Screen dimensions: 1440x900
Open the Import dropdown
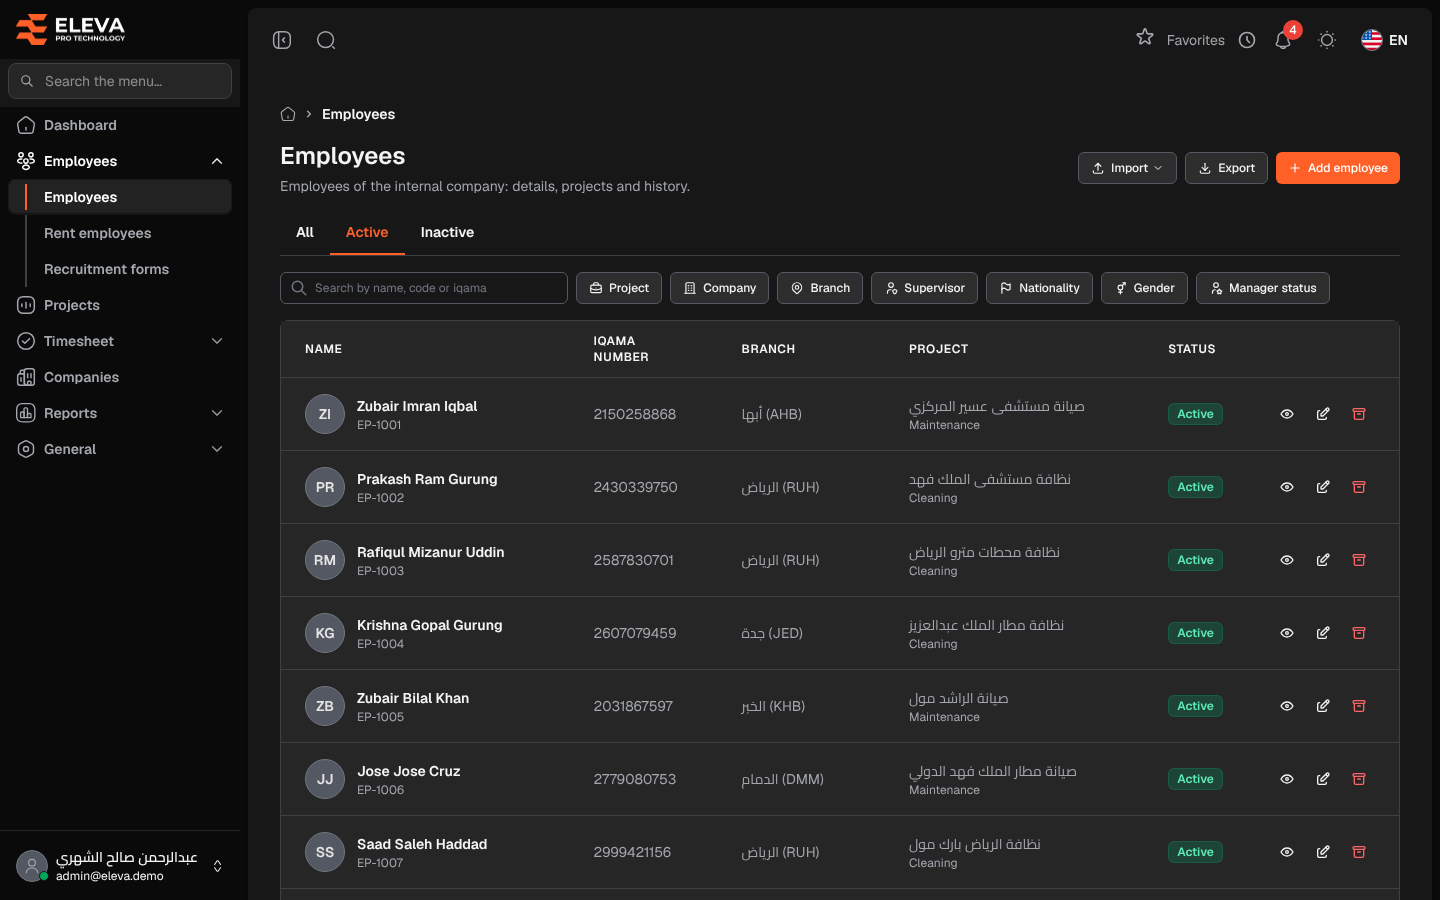click(x=1127, y=168)
